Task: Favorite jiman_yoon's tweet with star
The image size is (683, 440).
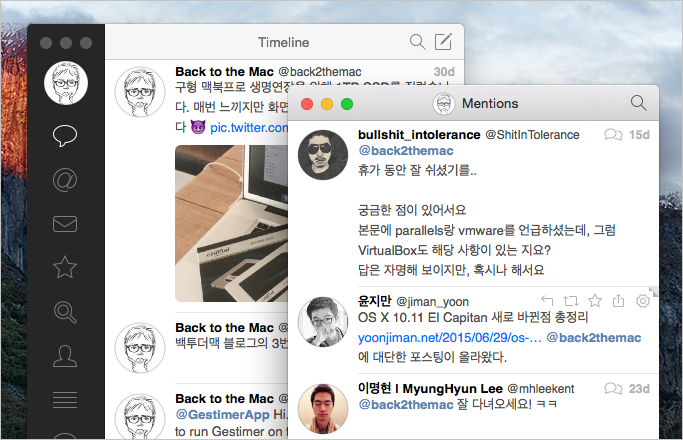Action: click(595, 301)
